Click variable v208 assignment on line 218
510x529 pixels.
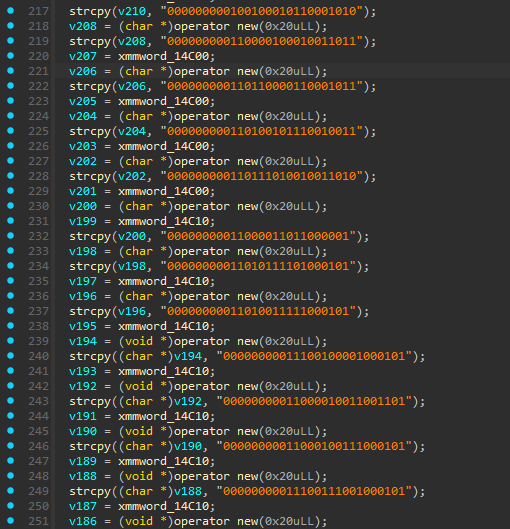pos(83,26)
